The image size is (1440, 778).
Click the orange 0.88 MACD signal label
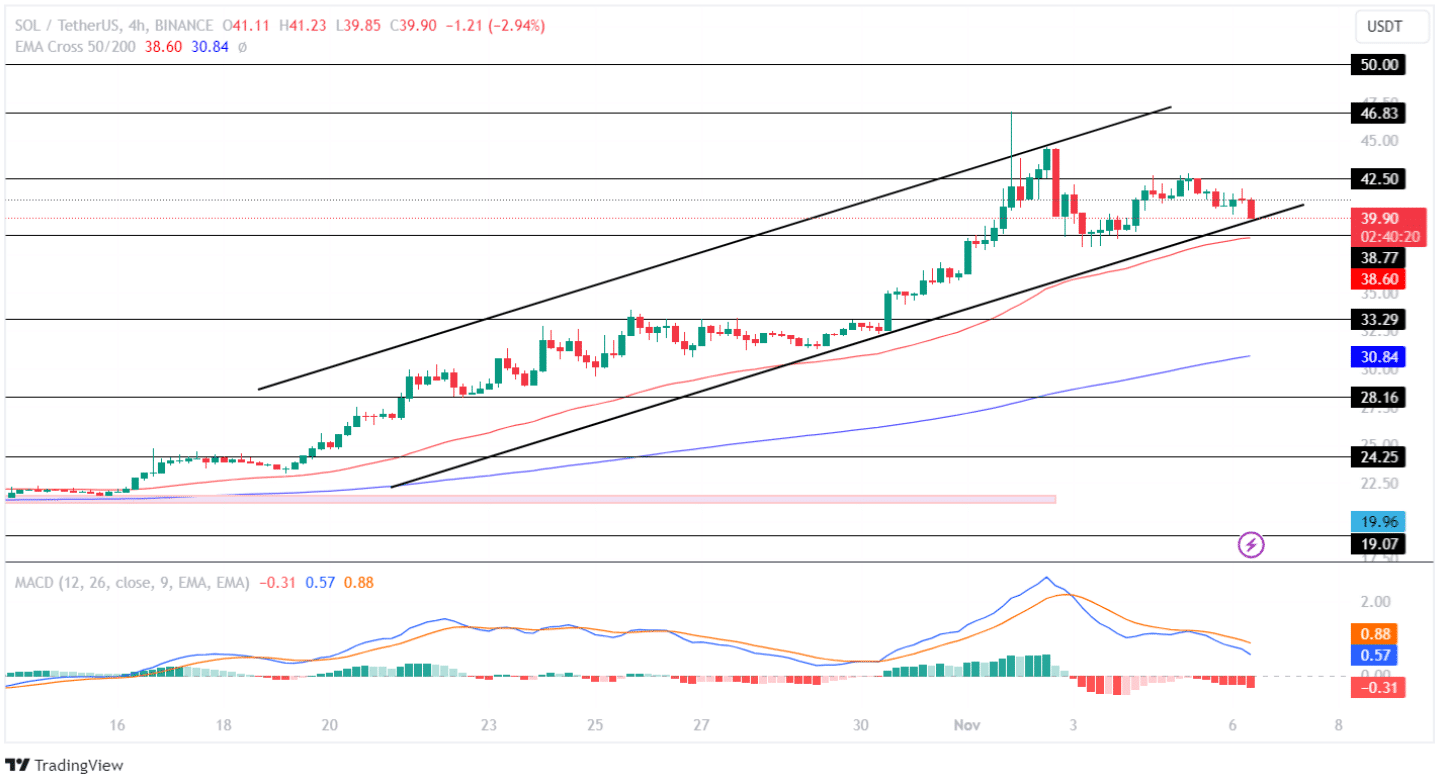[1377, 634]
